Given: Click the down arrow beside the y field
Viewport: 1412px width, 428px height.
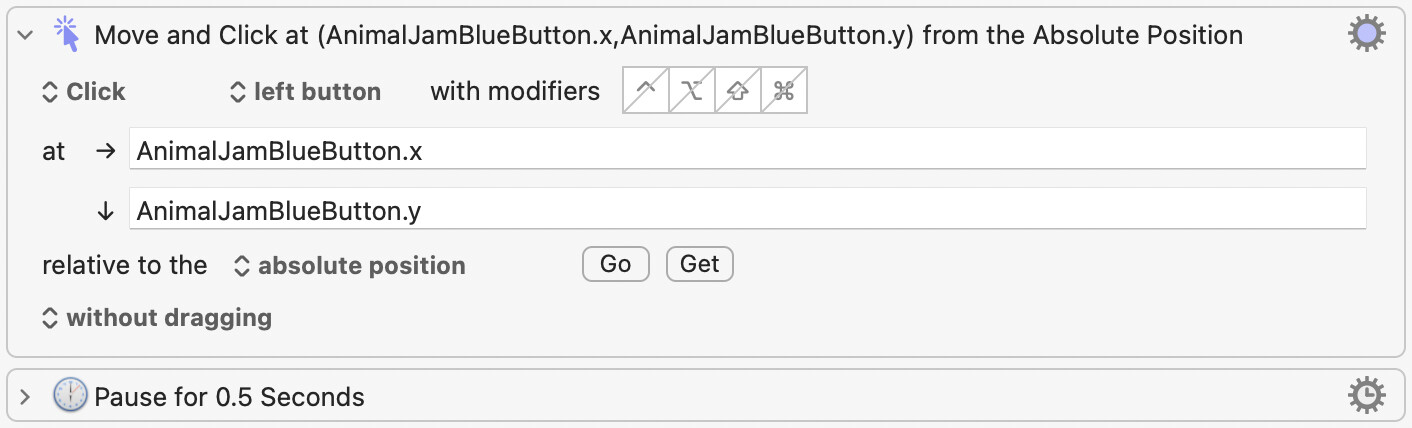Looking at the screenshot, I should (x=105, y=210).
